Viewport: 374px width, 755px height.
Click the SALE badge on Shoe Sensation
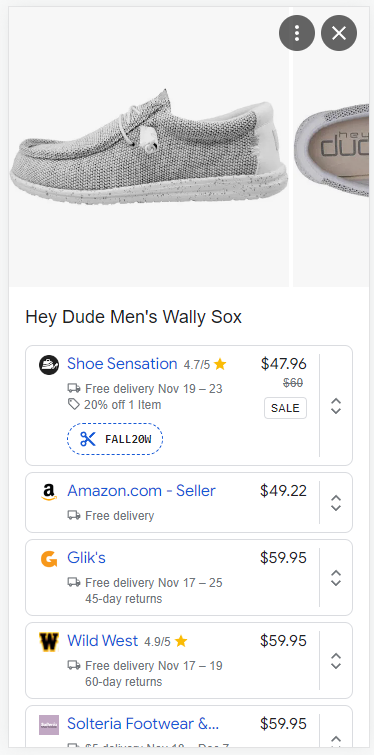285,408
